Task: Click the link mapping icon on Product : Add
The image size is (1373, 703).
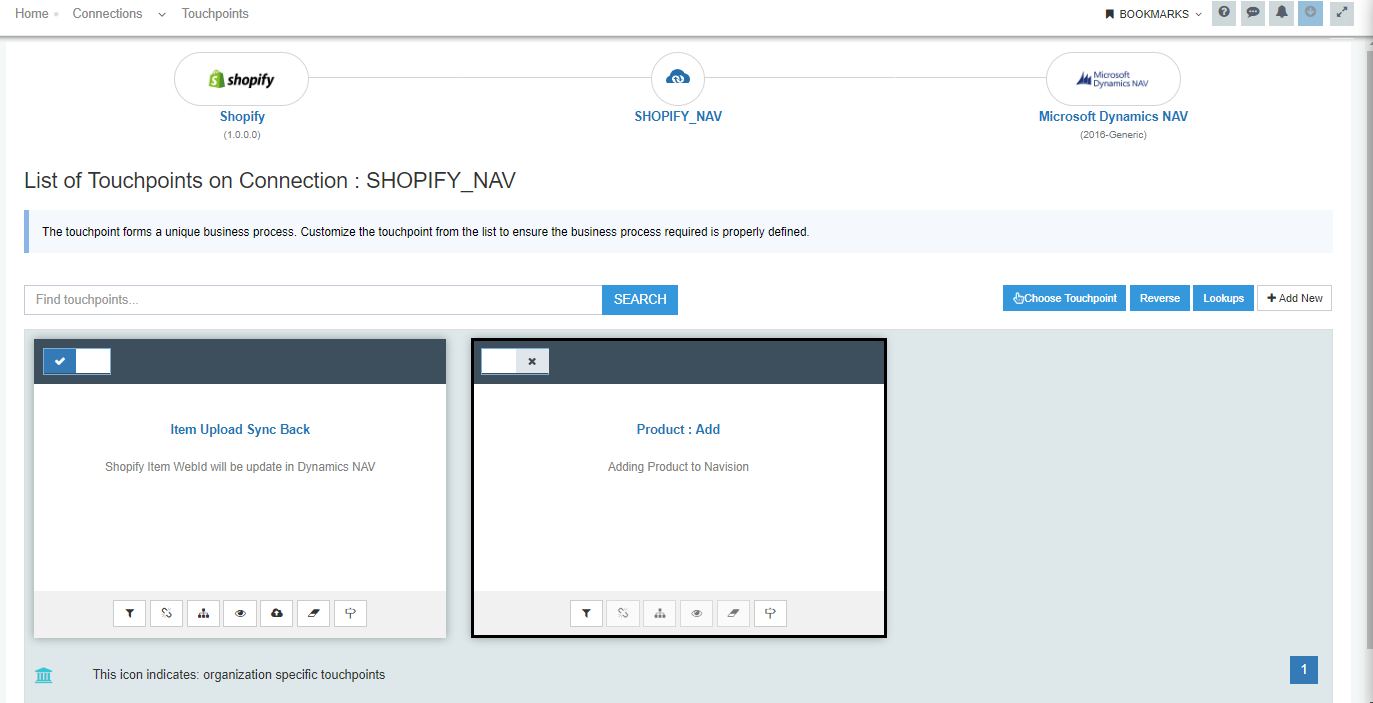Action: pyautogui.click(x=622, y=613)
